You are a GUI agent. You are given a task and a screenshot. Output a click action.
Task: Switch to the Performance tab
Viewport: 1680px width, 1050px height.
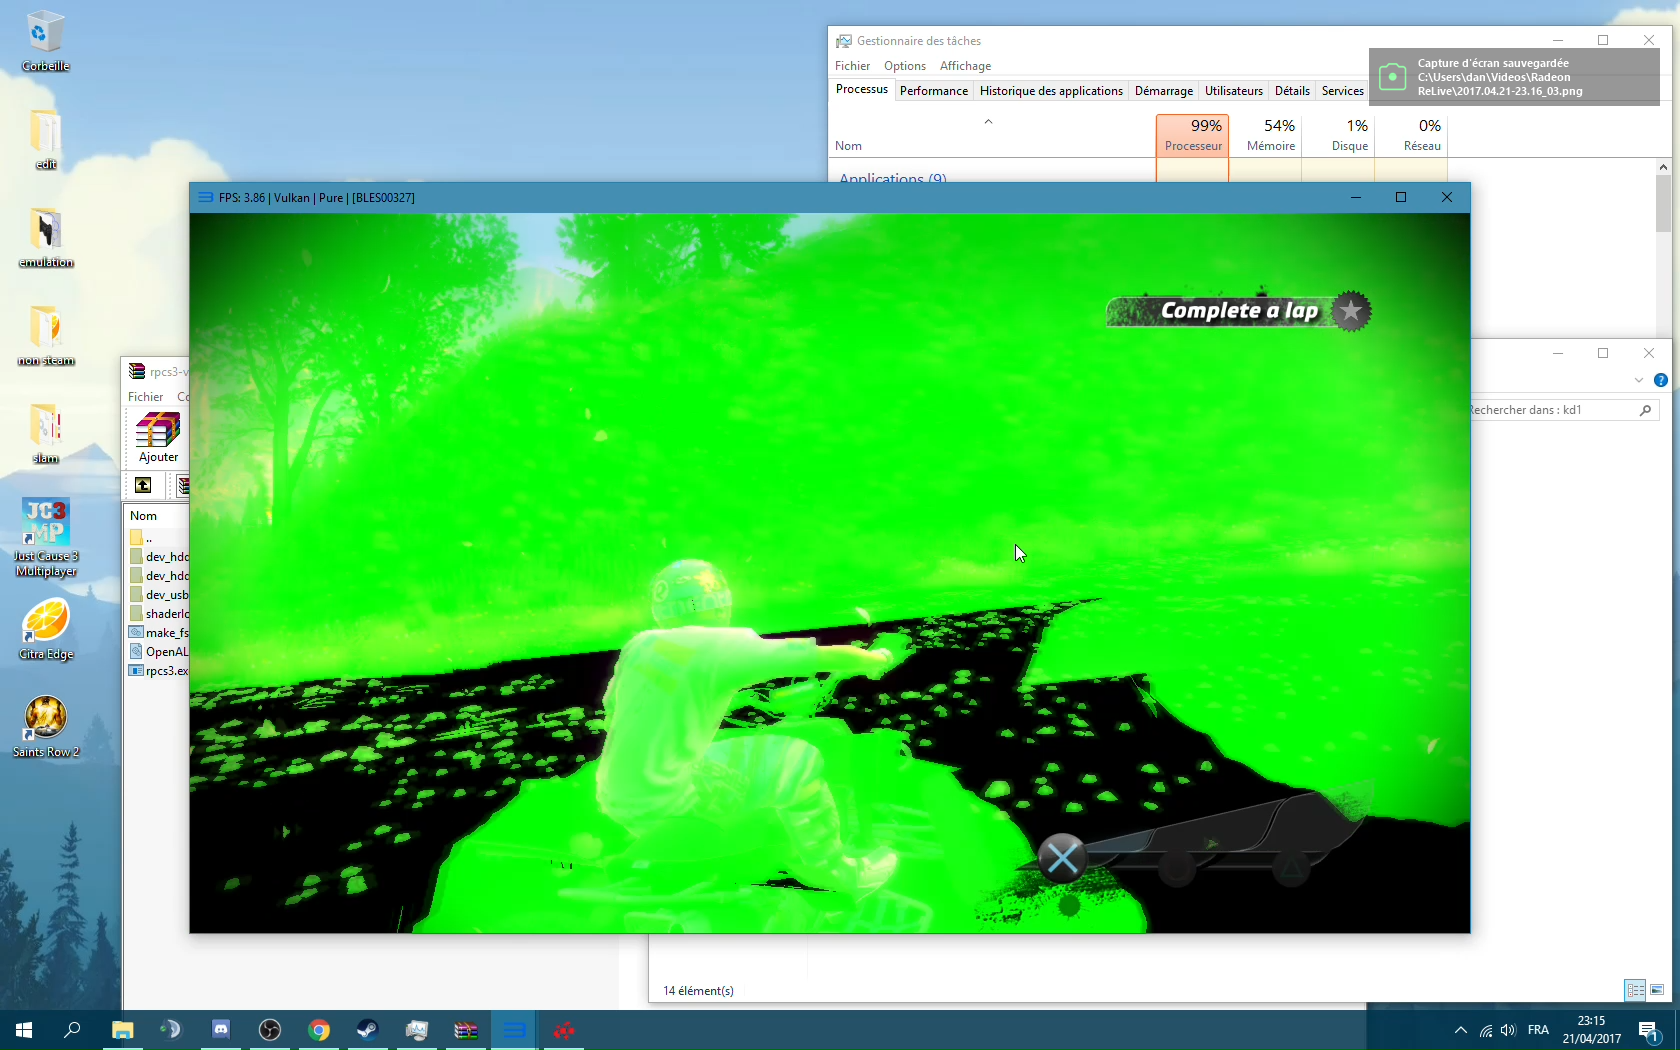[934, 91]
